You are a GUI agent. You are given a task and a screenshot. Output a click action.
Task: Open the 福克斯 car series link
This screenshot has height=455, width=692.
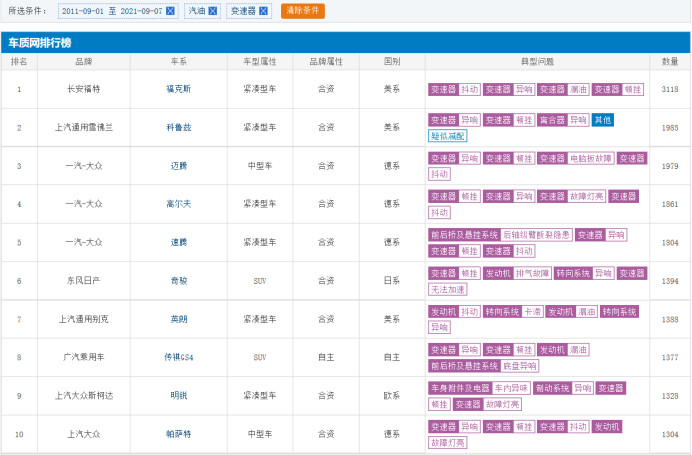(179, 89)
